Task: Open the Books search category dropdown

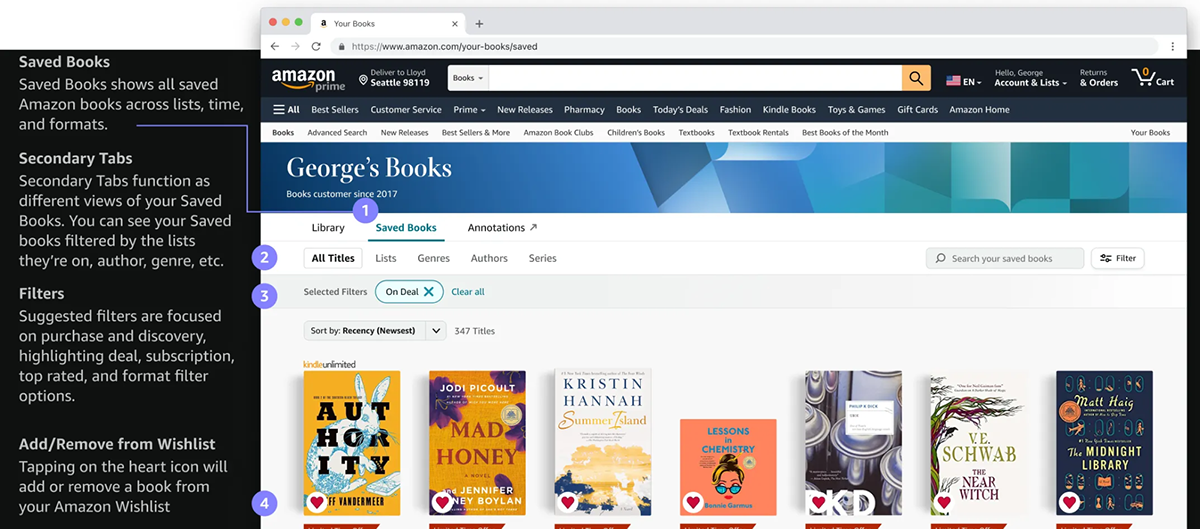Action: click(468, 78)
